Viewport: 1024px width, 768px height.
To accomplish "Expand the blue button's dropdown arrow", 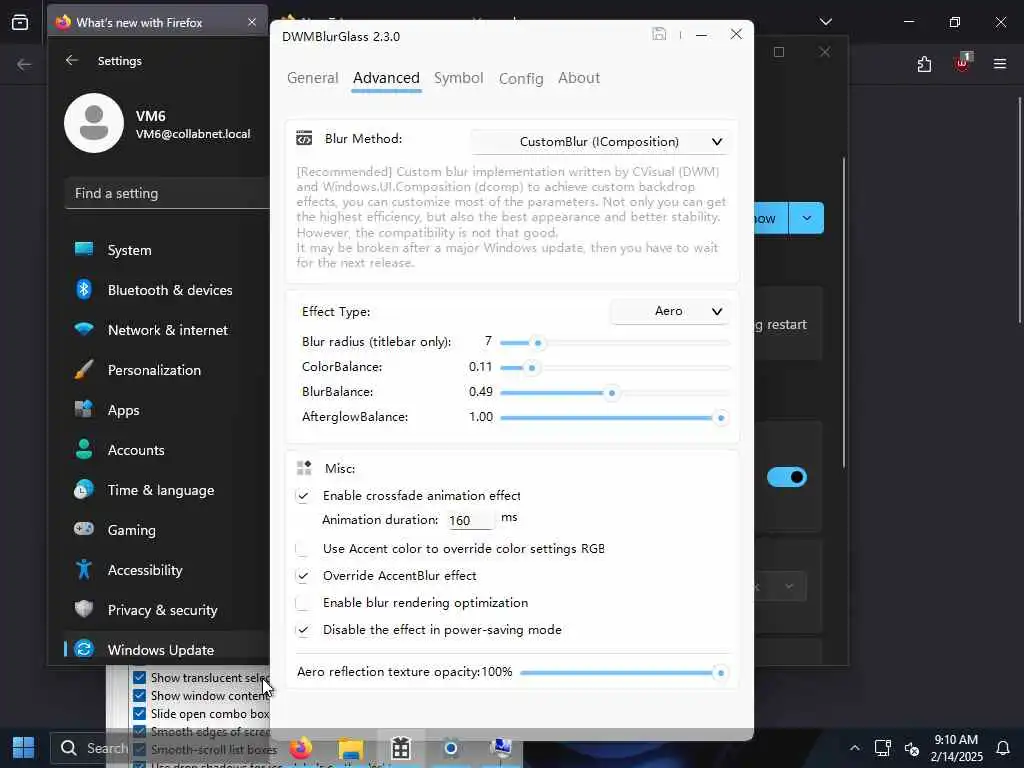I will coord(807,218).
